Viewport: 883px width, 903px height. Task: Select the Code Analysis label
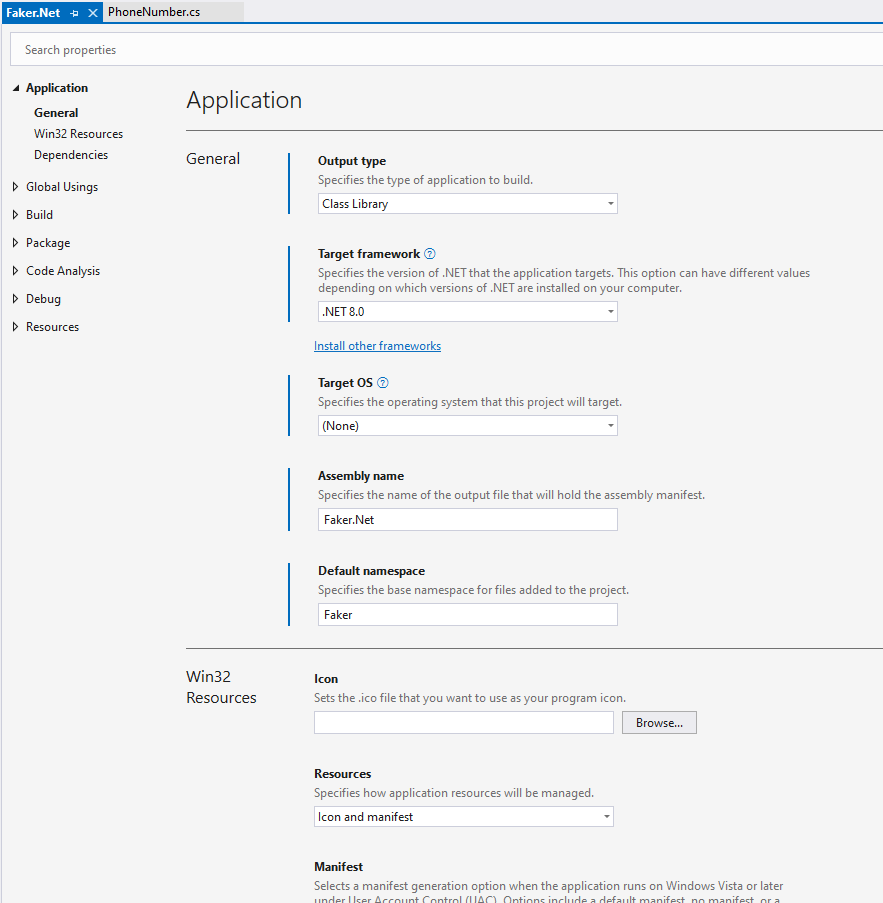click(x=63, y=271)
